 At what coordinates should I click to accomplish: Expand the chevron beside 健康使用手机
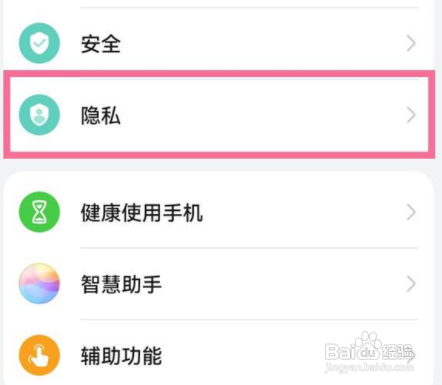tap(411, 212)
